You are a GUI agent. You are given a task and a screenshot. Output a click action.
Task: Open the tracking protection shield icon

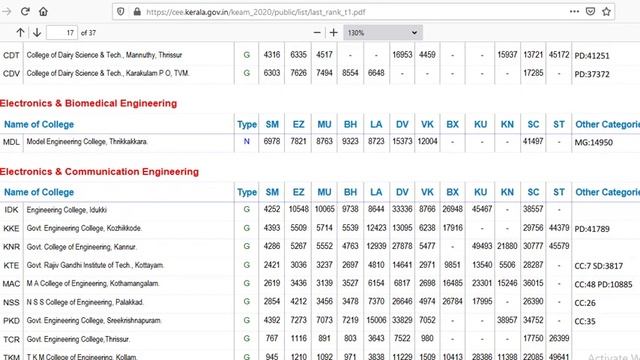[120, 12]
